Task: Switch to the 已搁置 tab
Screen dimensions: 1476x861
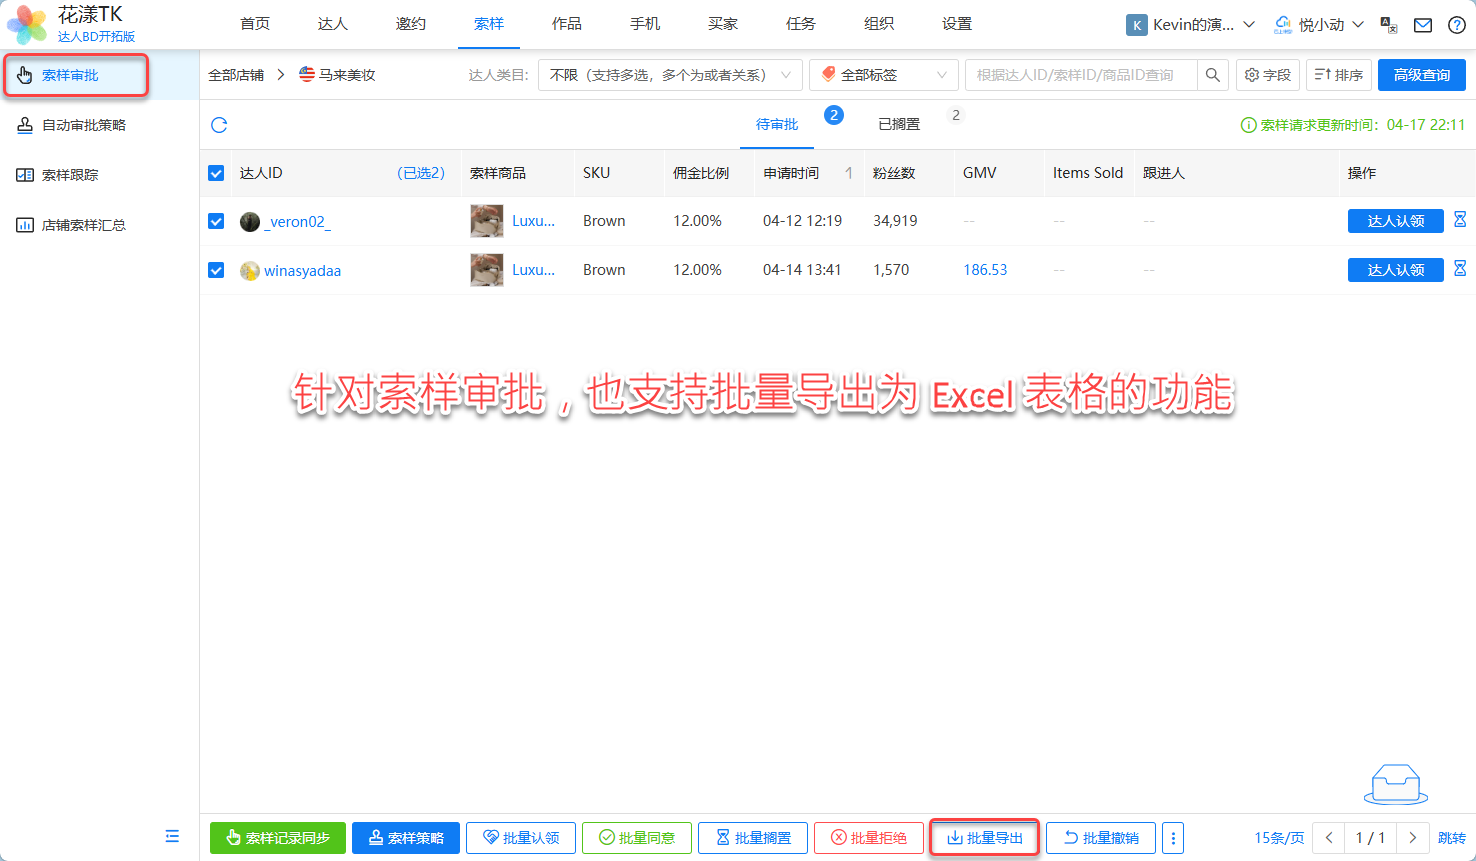Action: tap(899, 124)
